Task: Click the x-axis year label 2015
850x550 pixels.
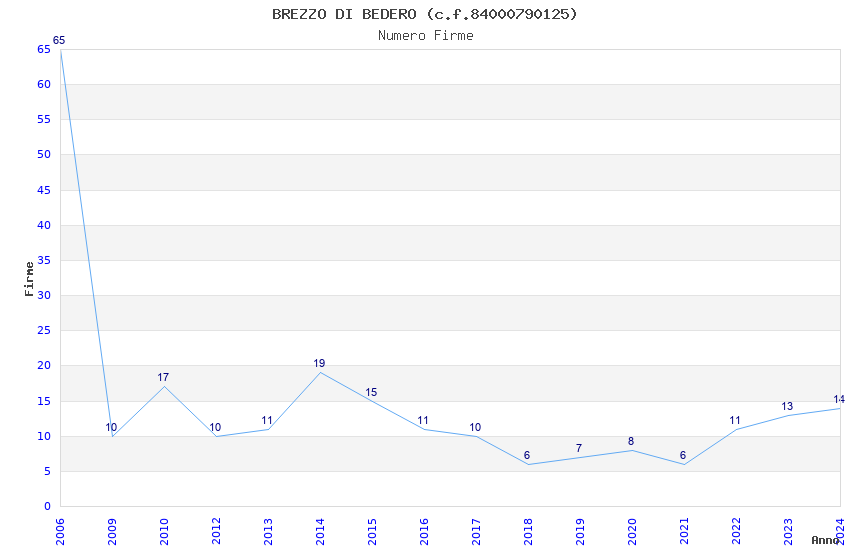Action: [x=372, y=531]
